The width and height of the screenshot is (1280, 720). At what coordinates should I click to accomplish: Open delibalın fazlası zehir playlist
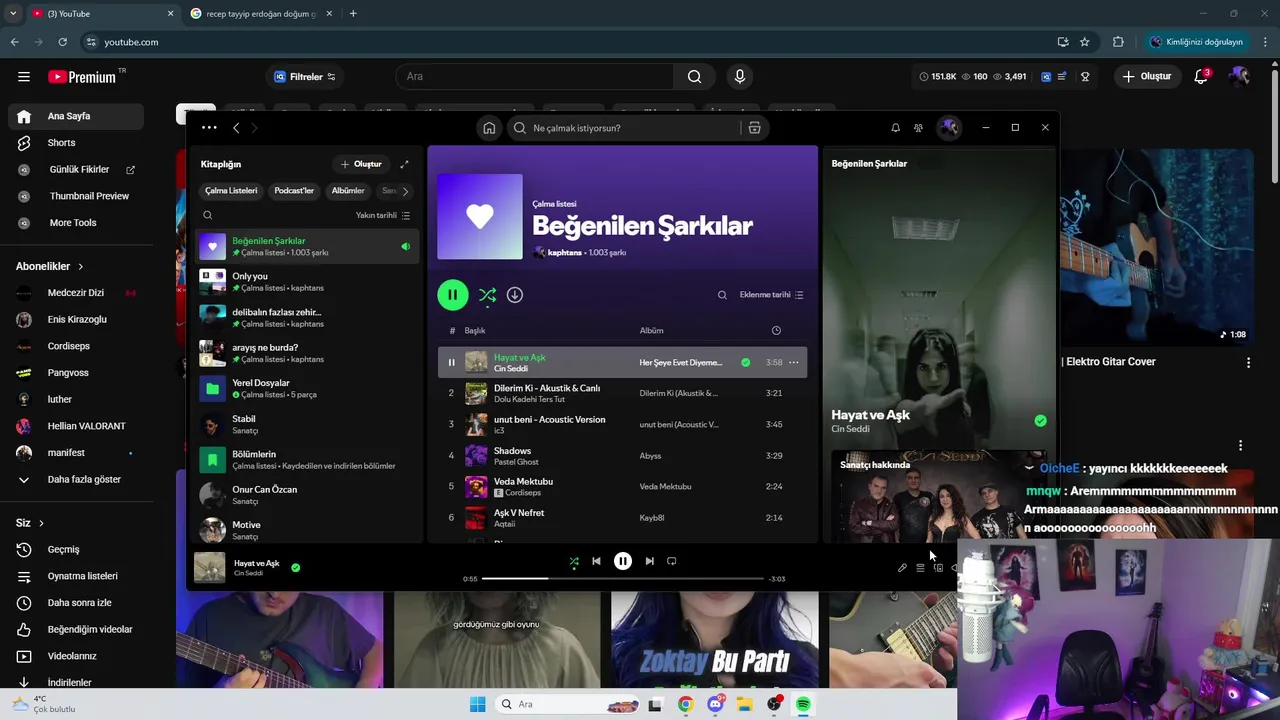click(x=308, y=317)
